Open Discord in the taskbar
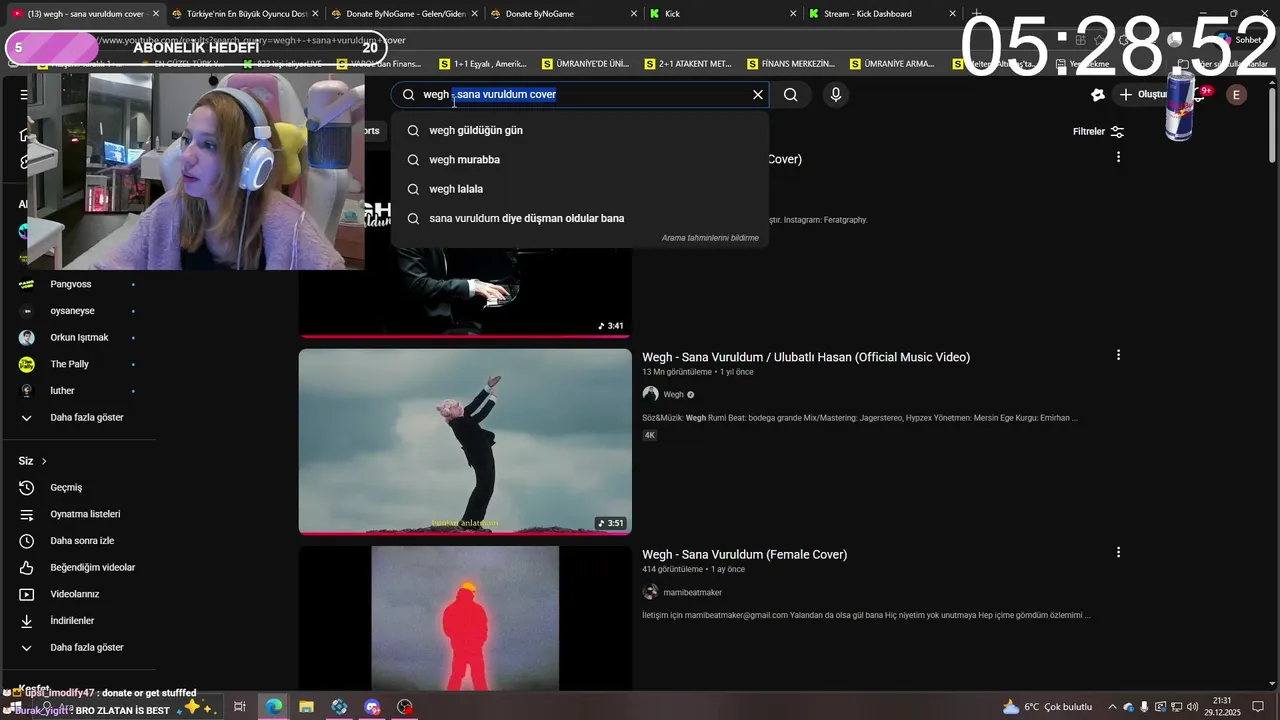This screenshot has height=720, width=1280. click(372, 706)
